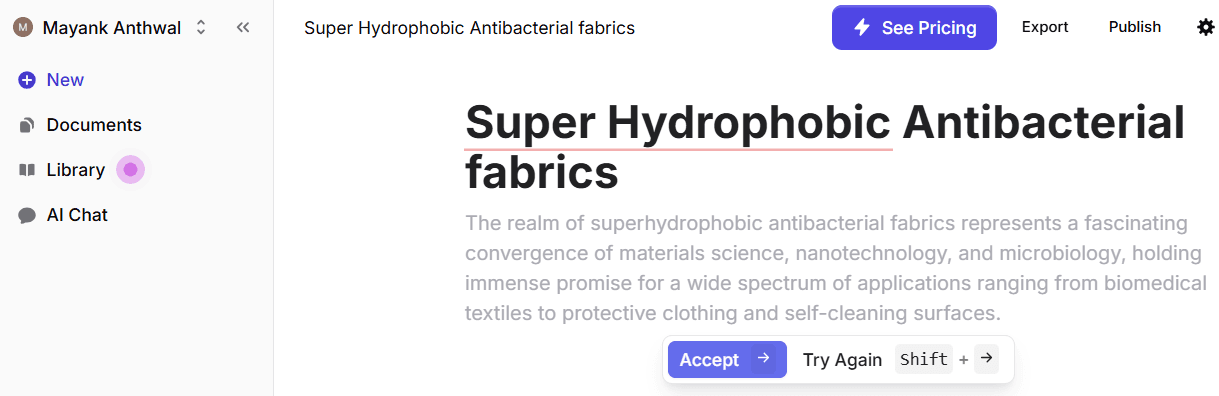Collapse the sidebar with the double chevron
The image size is (1219, 396).
coord(243,28)
